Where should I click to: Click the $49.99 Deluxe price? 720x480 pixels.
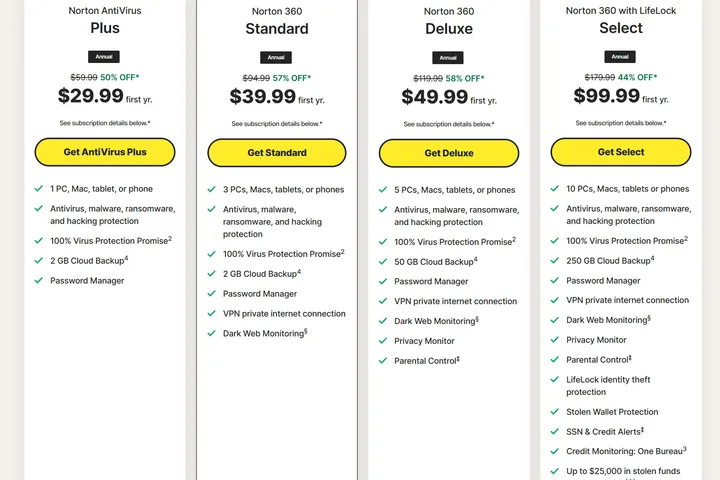435,97
